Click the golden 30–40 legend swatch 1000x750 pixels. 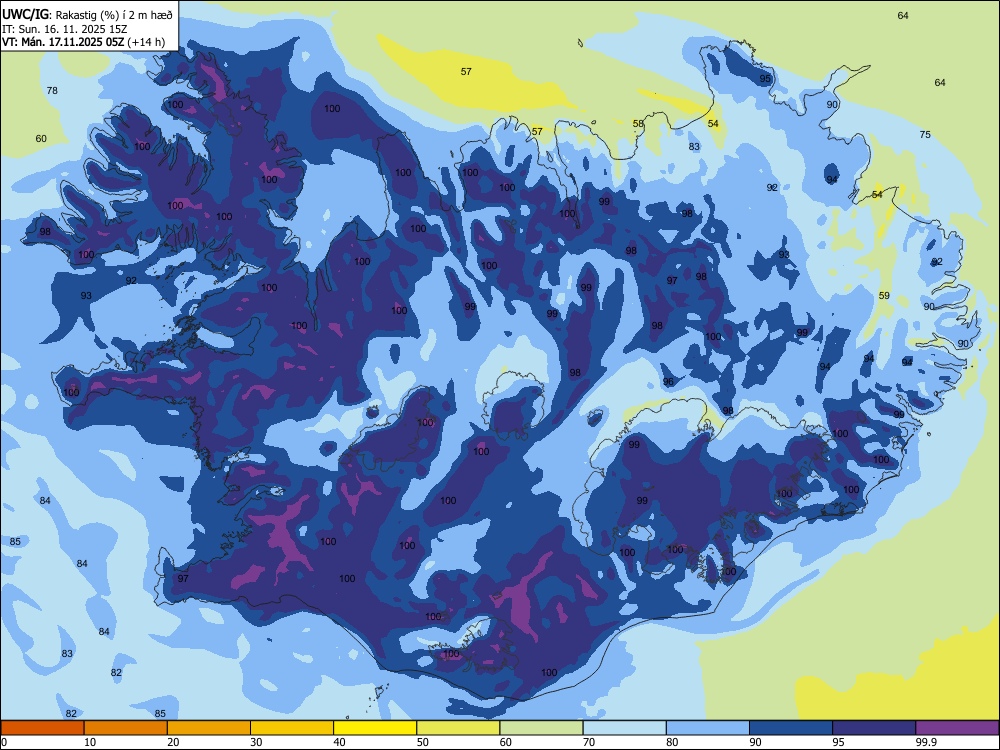(292, 728)
